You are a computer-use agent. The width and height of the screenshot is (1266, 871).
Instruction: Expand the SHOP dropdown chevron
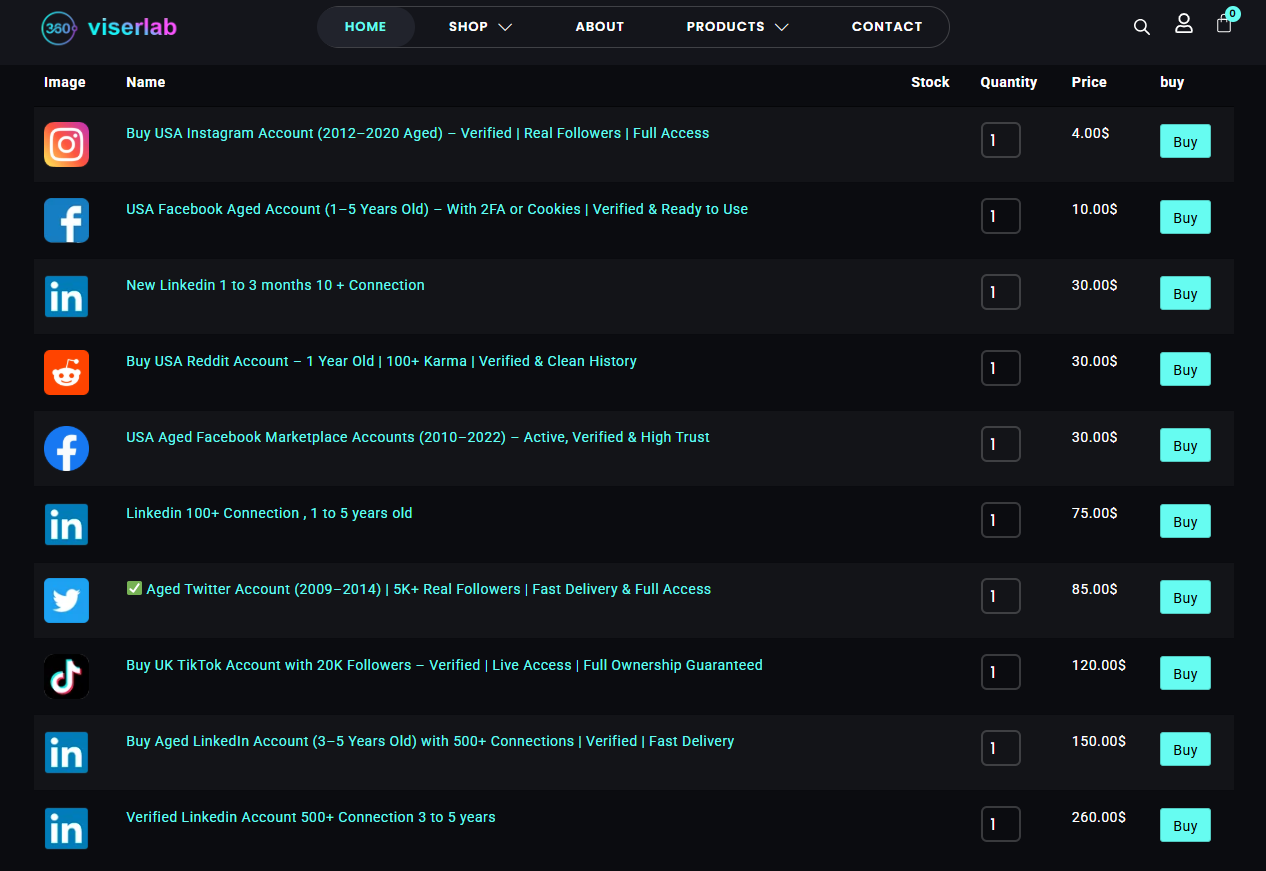click(505, 27)
